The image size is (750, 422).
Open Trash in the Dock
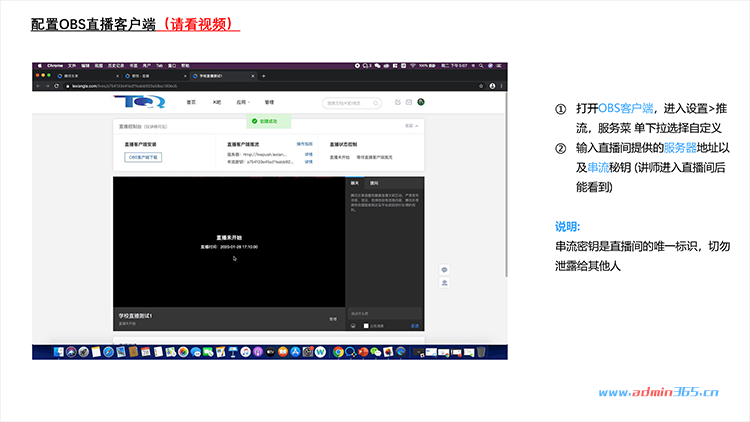[481, 352]
